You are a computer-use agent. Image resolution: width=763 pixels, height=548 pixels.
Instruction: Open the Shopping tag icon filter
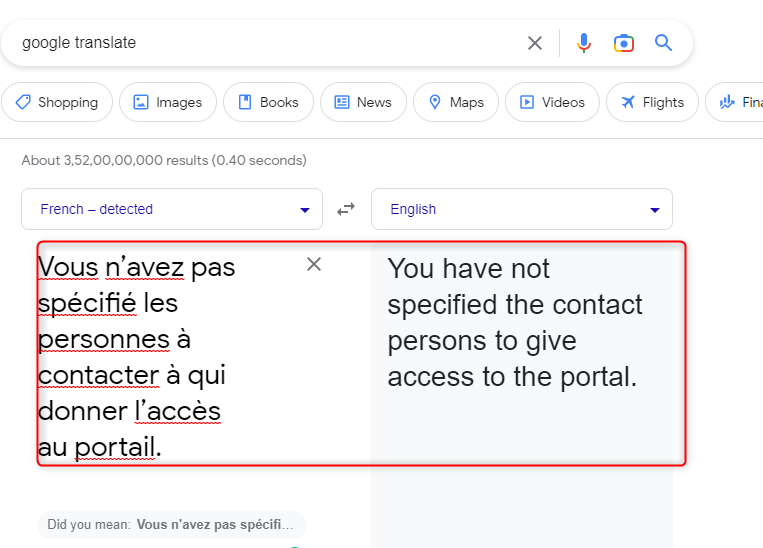coord(57,102)
